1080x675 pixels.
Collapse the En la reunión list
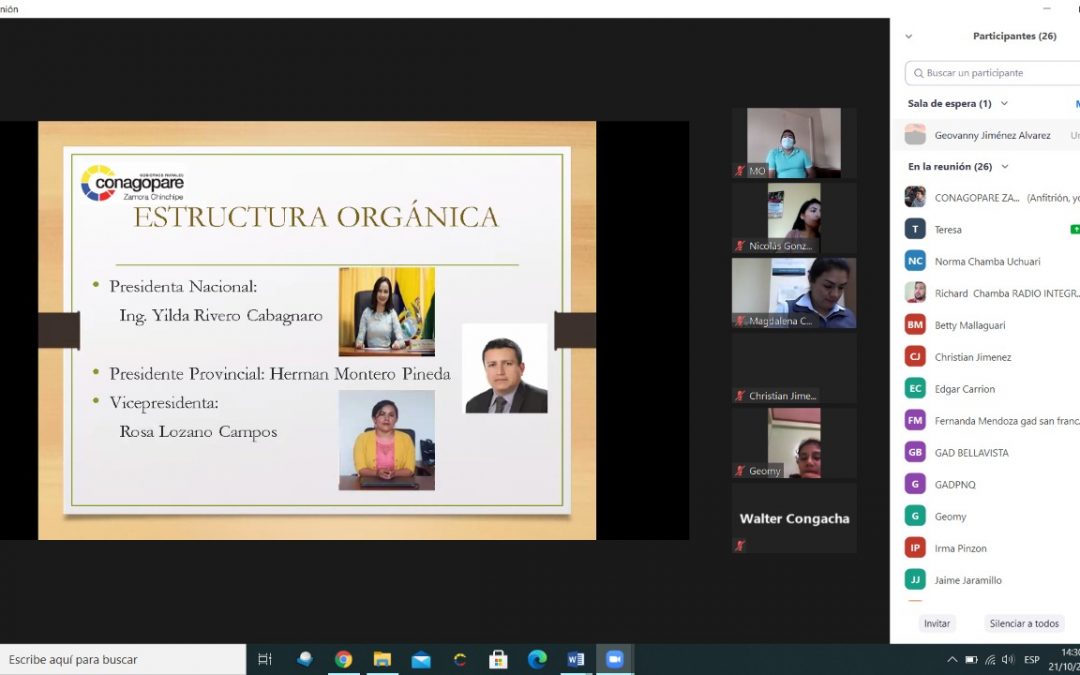1005,167
